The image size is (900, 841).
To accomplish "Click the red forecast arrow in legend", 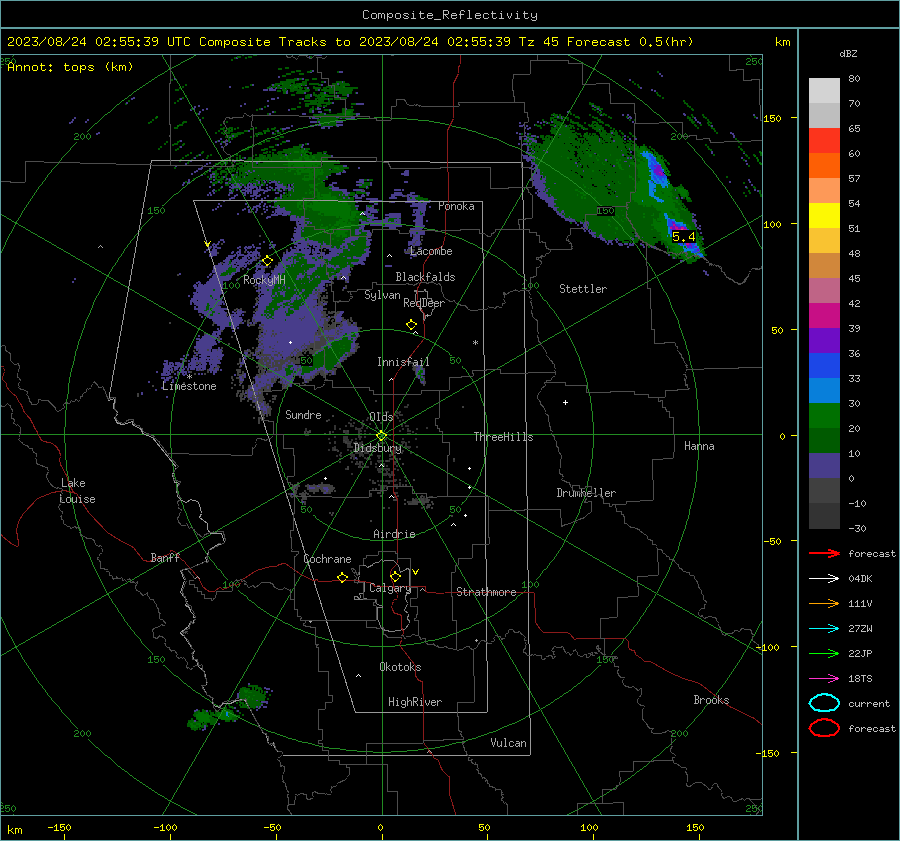I will pyautogui.click(x=824, y=553).
